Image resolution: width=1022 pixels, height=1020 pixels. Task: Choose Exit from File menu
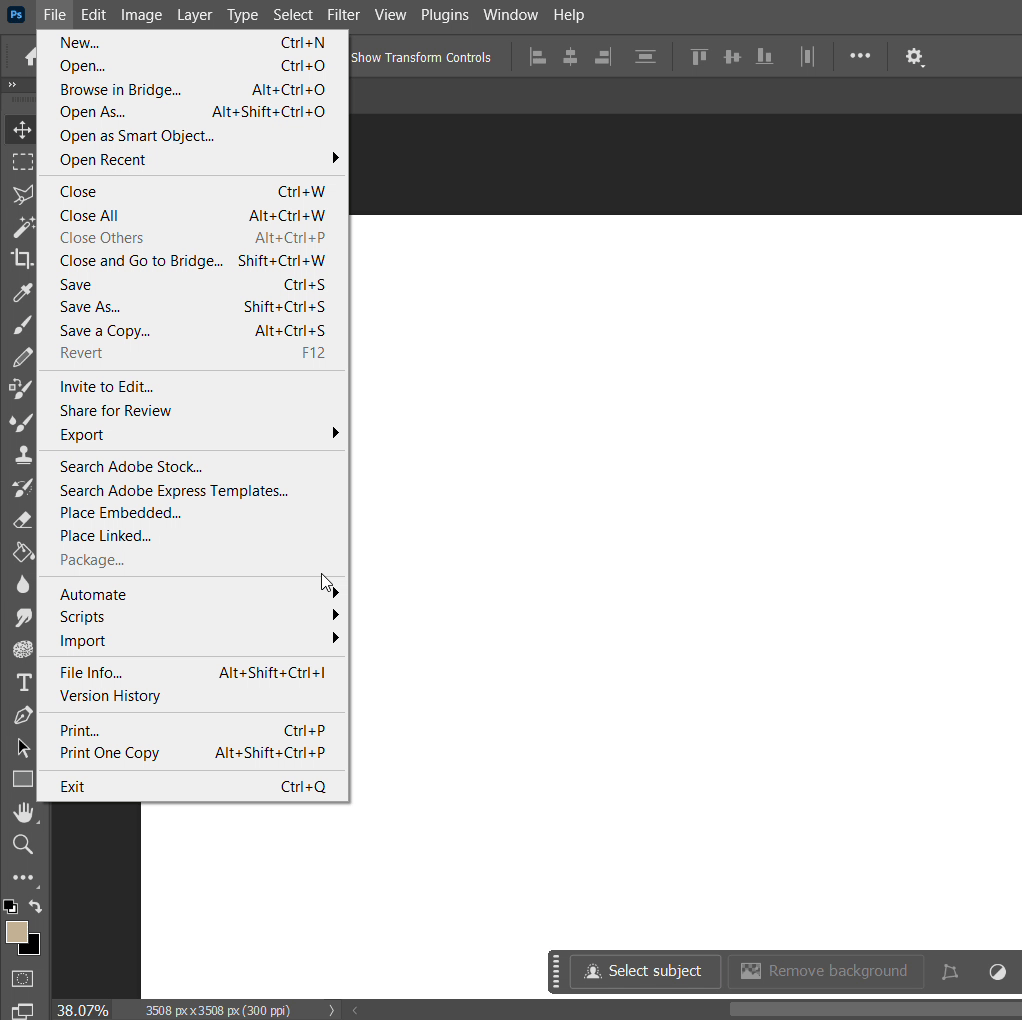point(192,787)
